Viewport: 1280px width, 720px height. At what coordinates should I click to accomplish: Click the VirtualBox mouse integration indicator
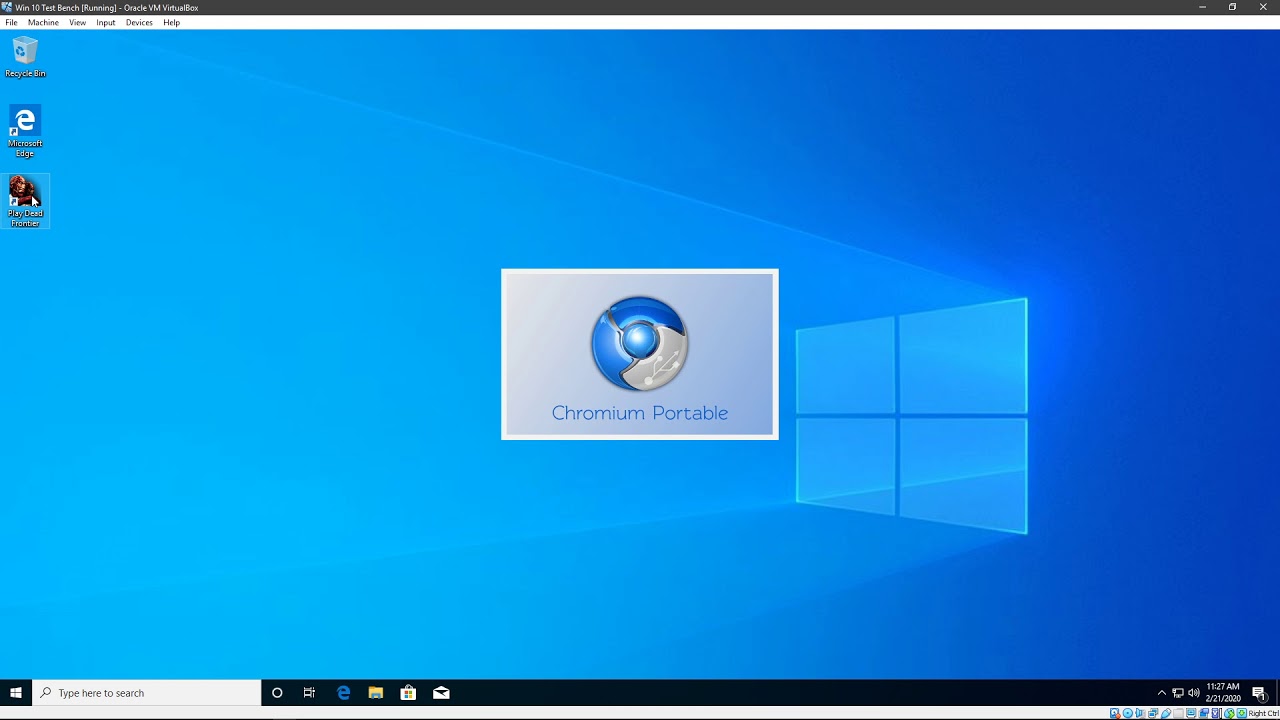pos(1229,713)
